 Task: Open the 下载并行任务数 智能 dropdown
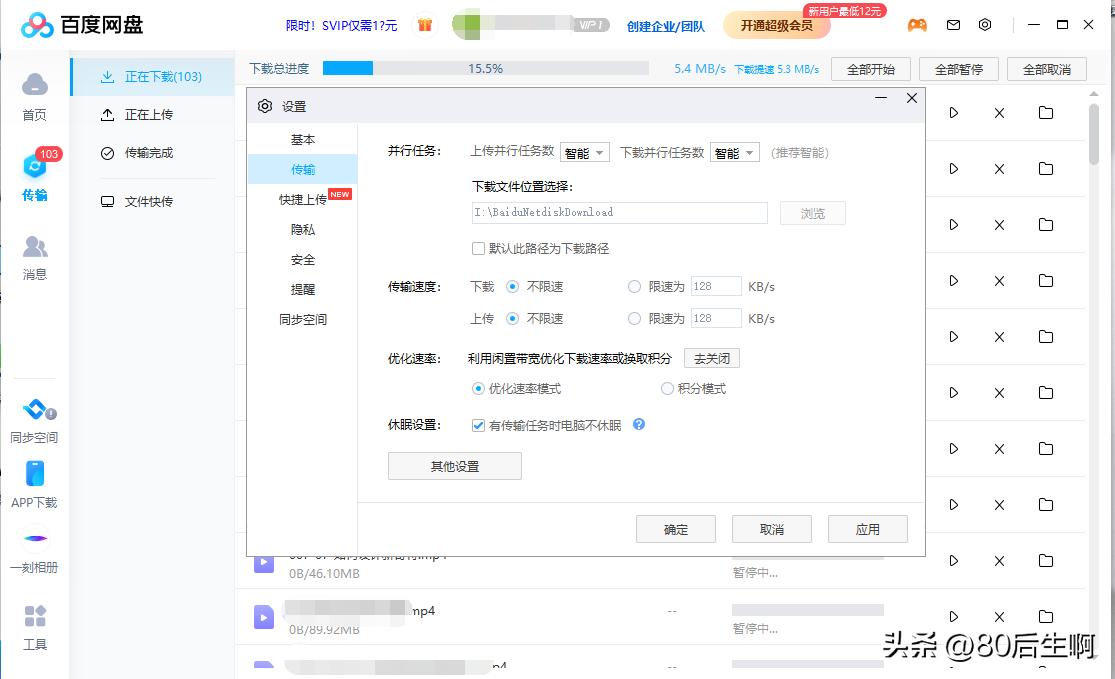(735, 151)
